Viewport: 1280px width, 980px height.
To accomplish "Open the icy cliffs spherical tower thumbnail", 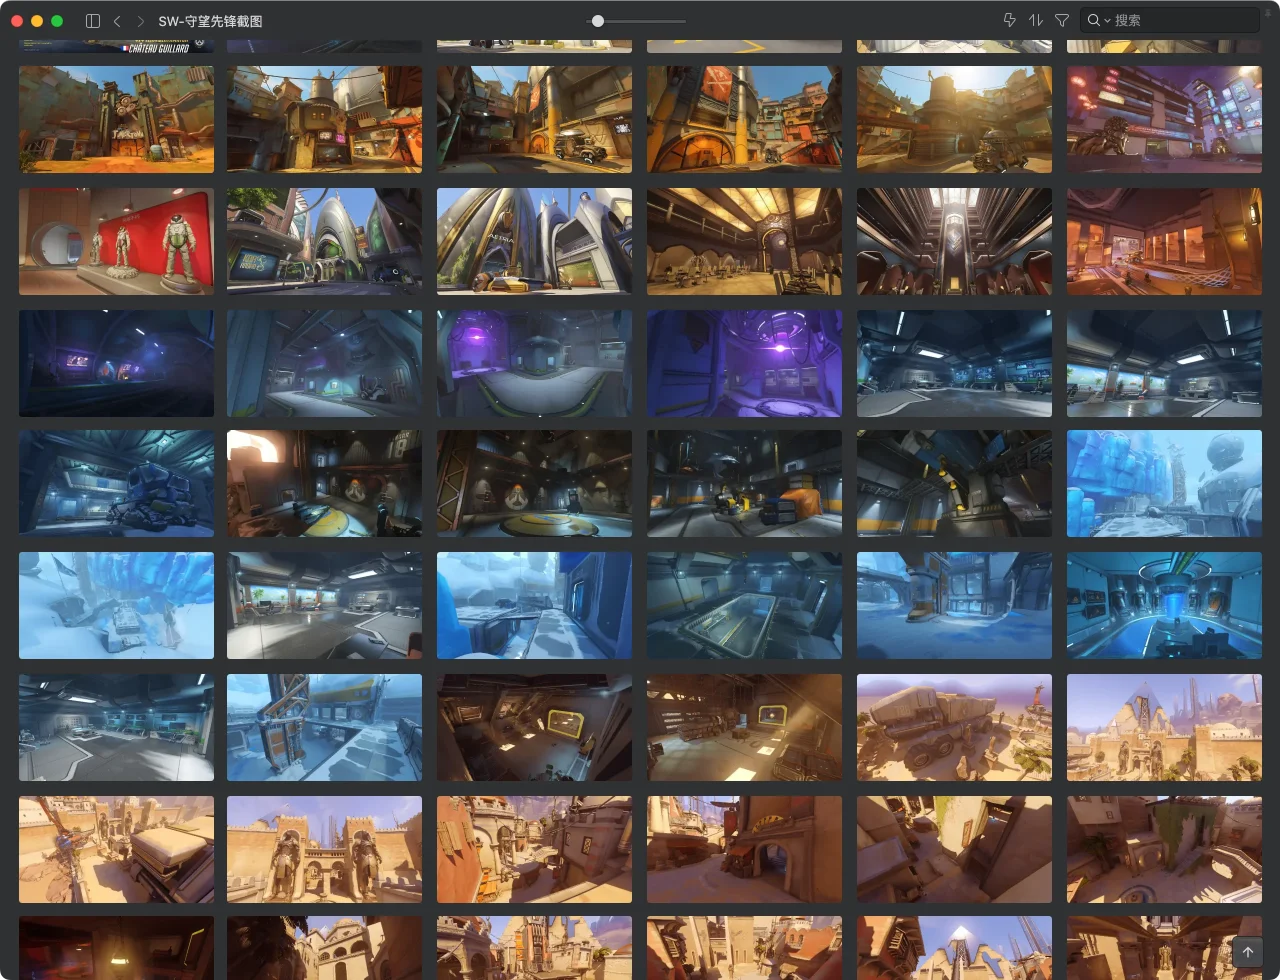I will 1164,484.
